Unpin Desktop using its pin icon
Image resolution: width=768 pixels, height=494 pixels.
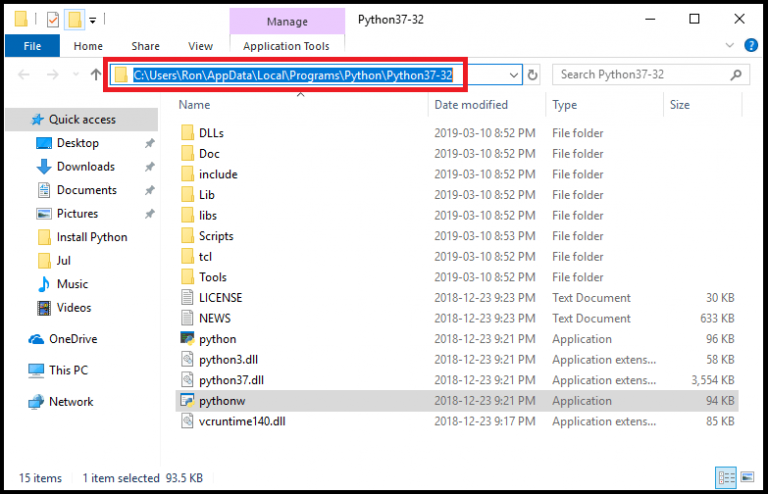[x=149, y=143]
